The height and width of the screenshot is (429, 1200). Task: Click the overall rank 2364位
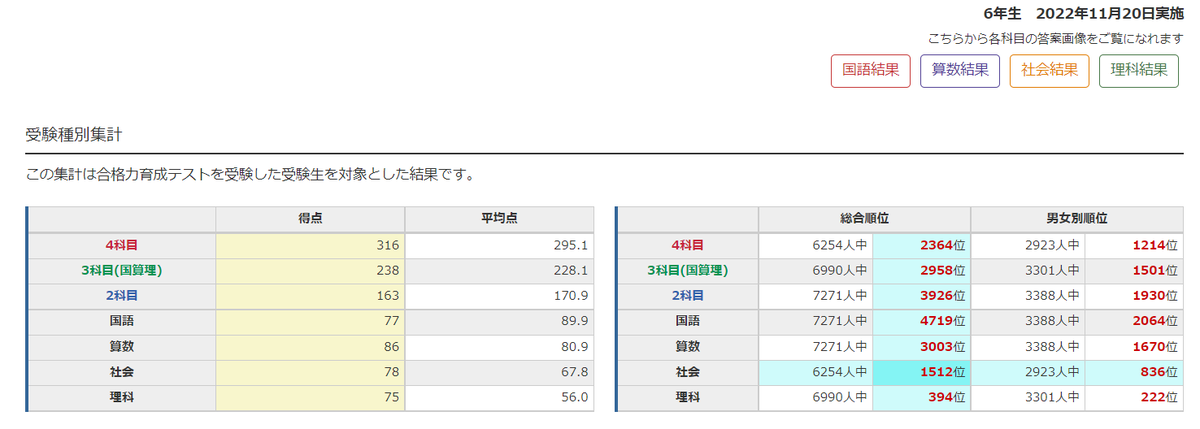(x=942, y=245)
